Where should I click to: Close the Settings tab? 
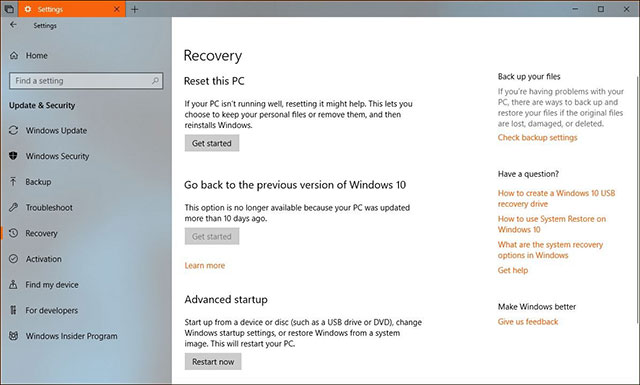click(x=117, y=9)
